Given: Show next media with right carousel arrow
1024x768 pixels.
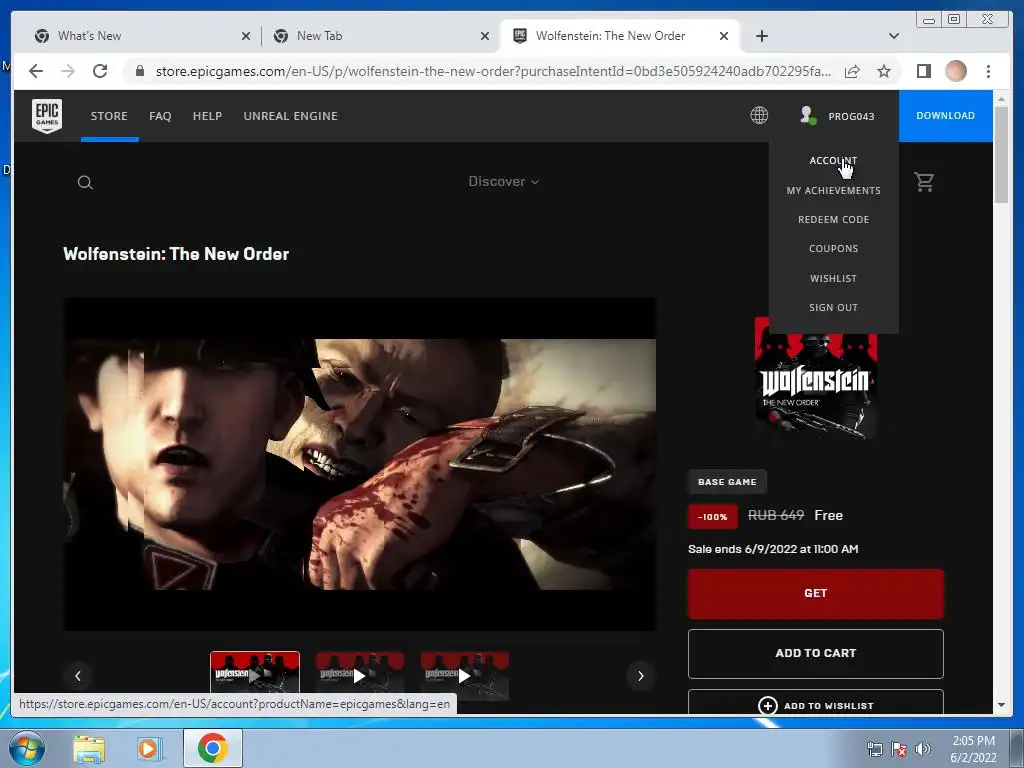Looking at the screenshot, I should coord(641,676).
